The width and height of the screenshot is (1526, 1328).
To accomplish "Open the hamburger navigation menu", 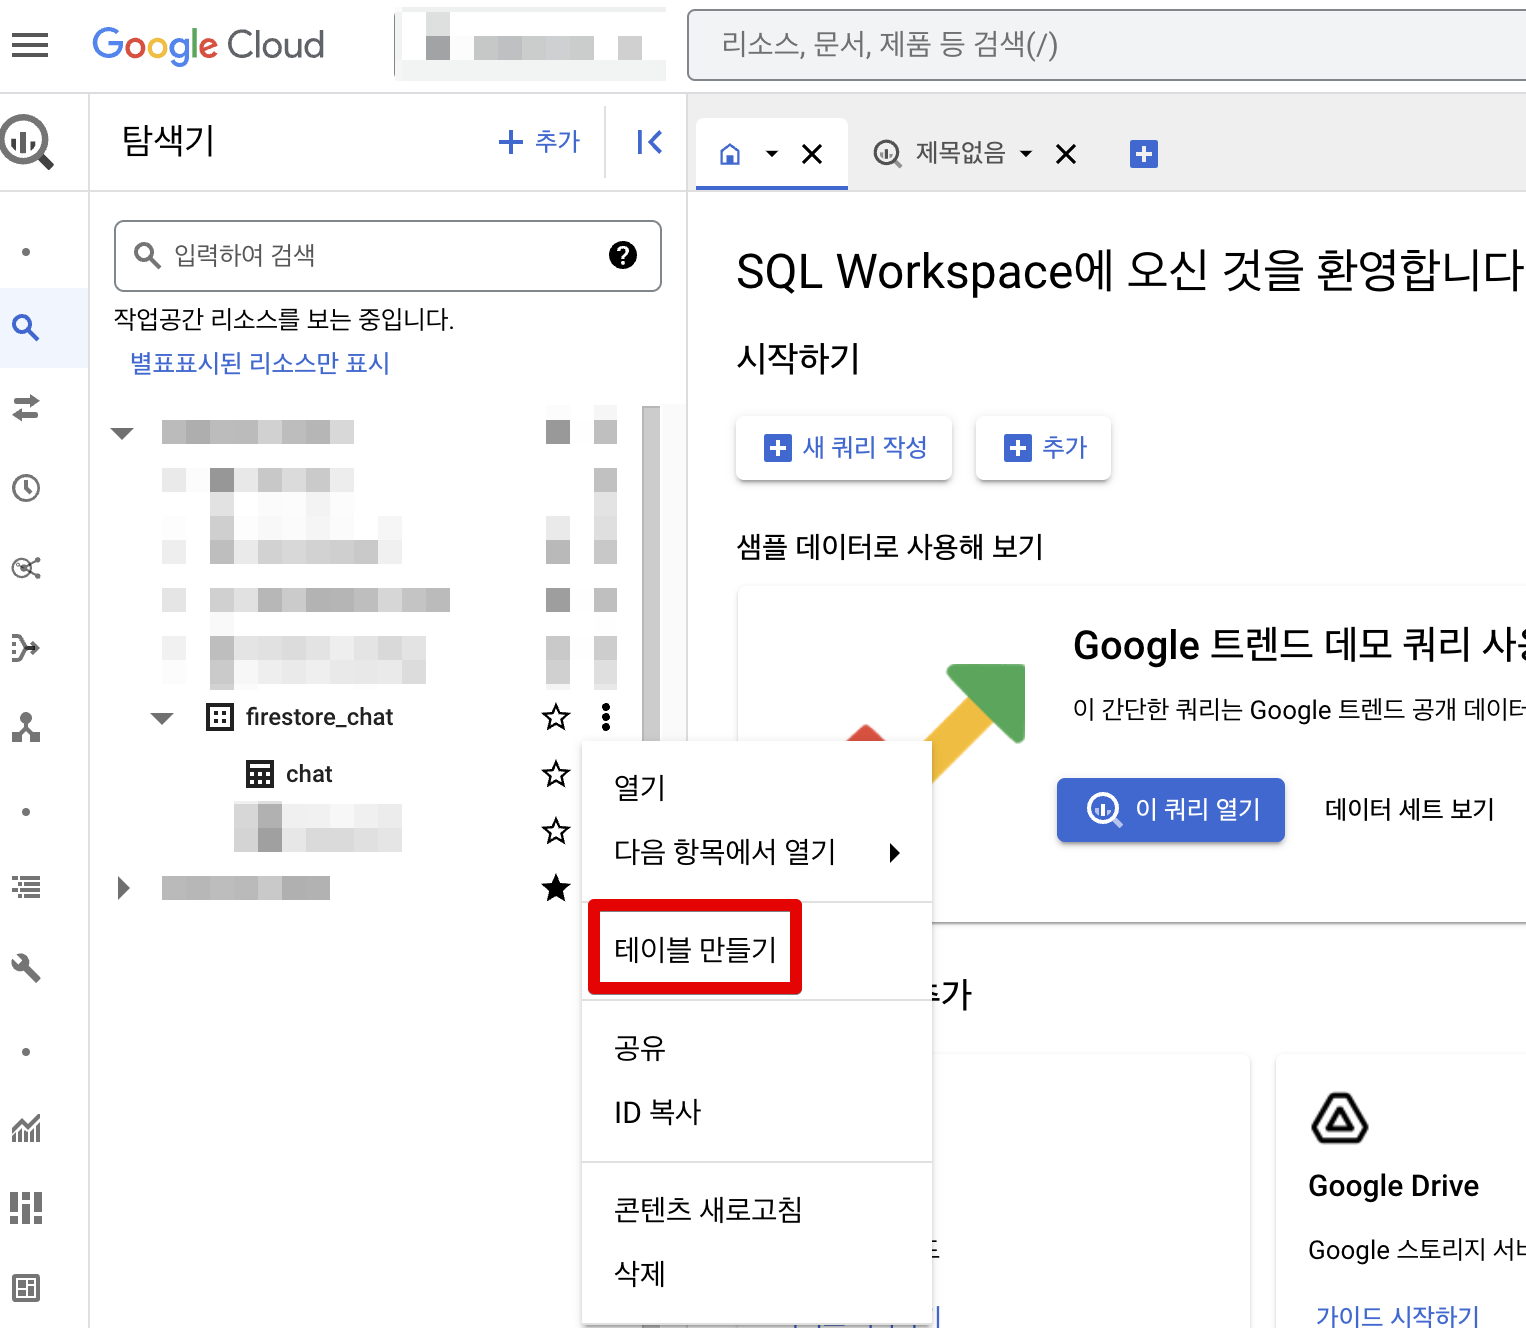I will click(x=30, y=45).
